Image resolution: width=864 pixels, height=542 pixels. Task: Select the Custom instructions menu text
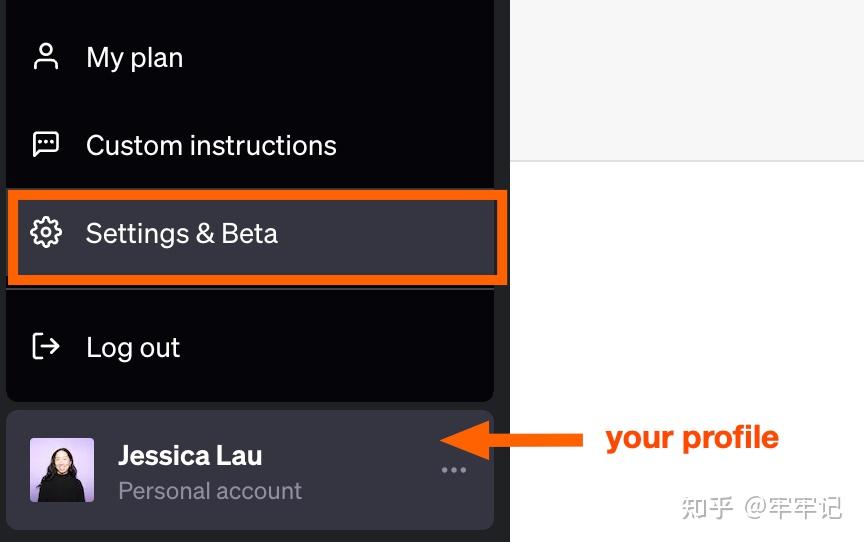point(211,145)
